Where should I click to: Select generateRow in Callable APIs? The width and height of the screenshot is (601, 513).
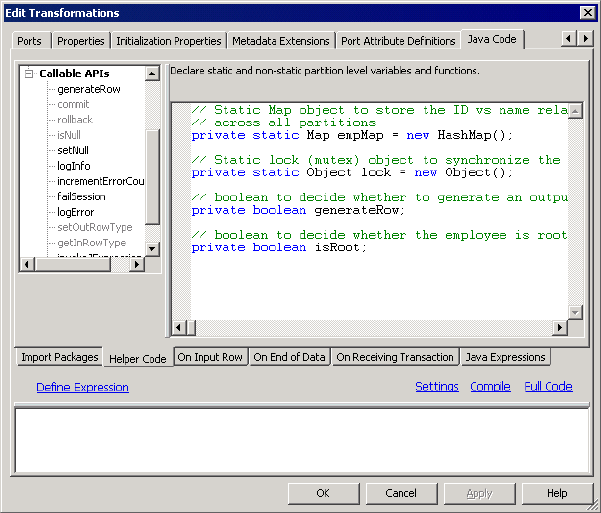[x=89, y=89]
